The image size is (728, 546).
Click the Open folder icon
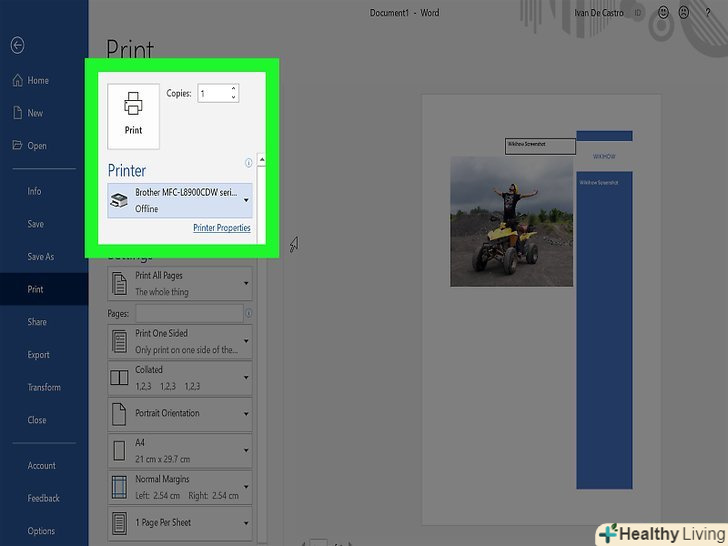pos(17,145)
